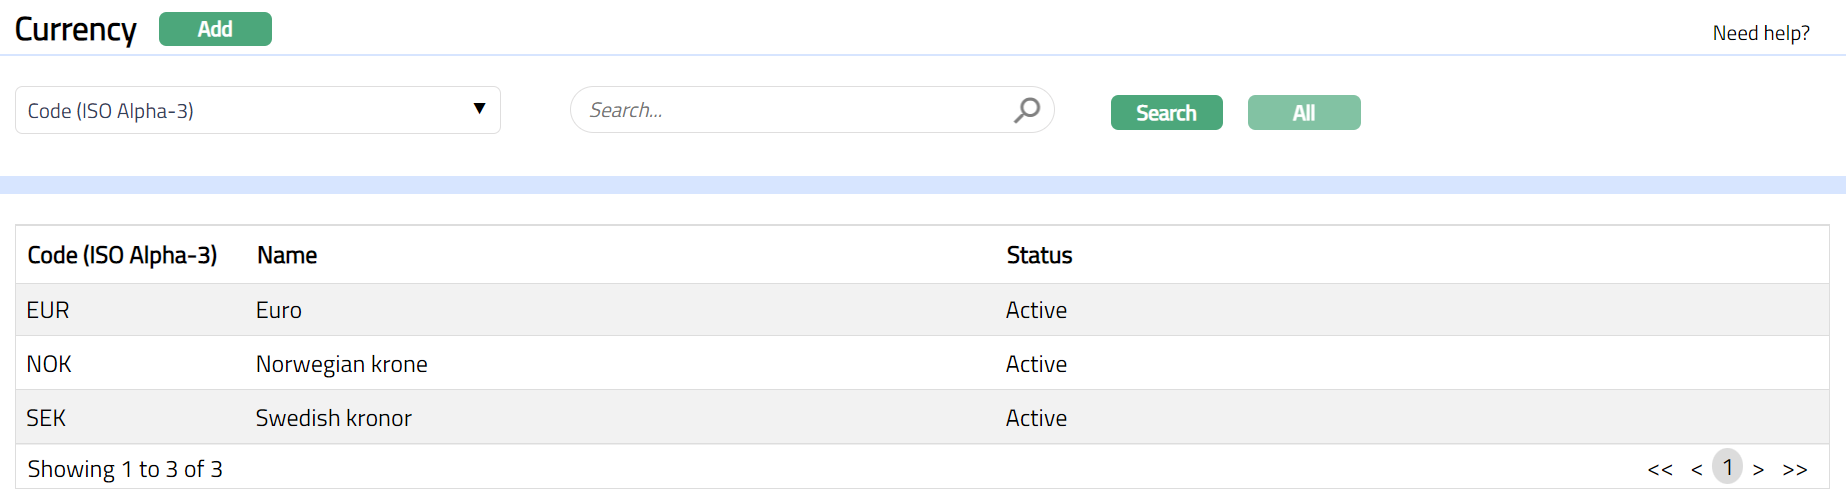The width and height of the screenshot is (1846, 501).
Task: Select page 1 in pagination
Action: 1727,467
